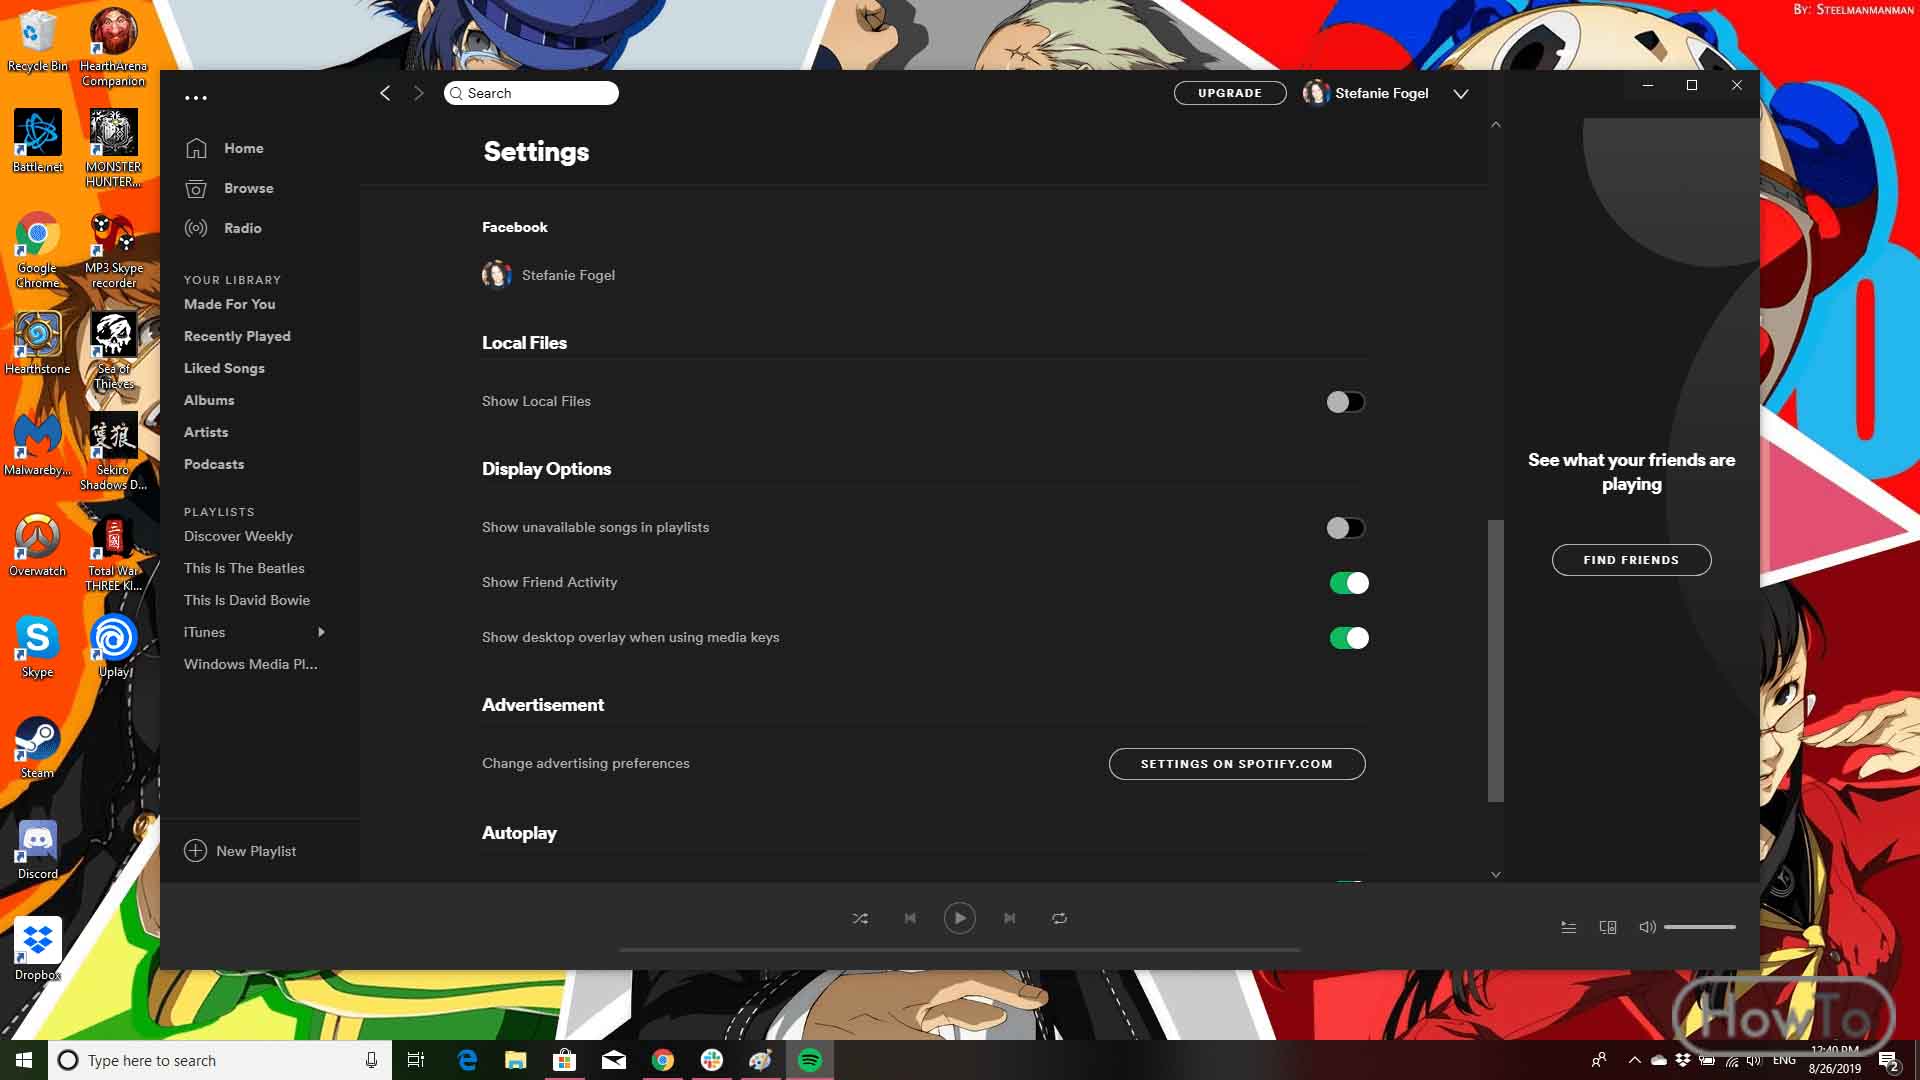Image resolution: width=1920 pixels, height=1080 pixels.
Task: Click the plus icon next to New Playlist
Action: tap(195, 851)
